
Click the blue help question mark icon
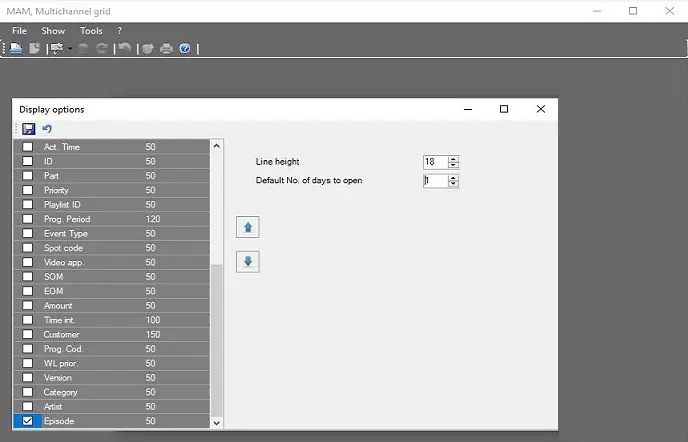pyautogui.click(x=185, y=48)
